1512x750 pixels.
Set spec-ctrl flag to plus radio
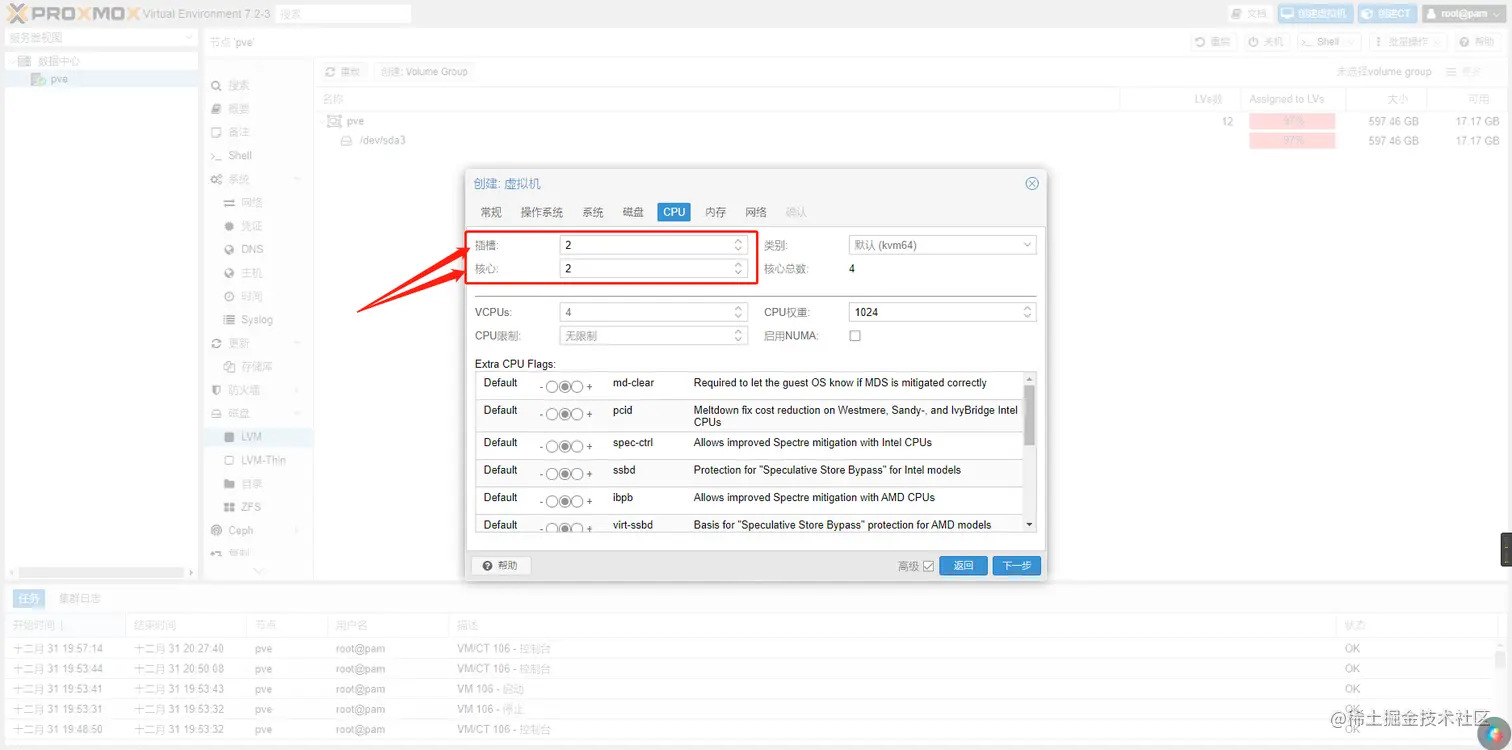pos(577,446)
